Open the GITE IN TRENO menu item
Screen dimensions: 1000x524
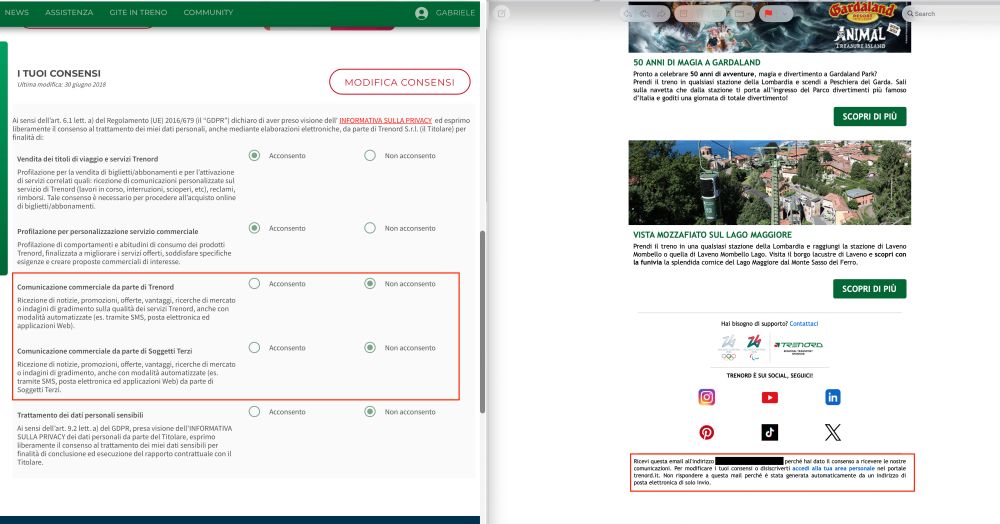pyautogui.click(x=138, y=12)
